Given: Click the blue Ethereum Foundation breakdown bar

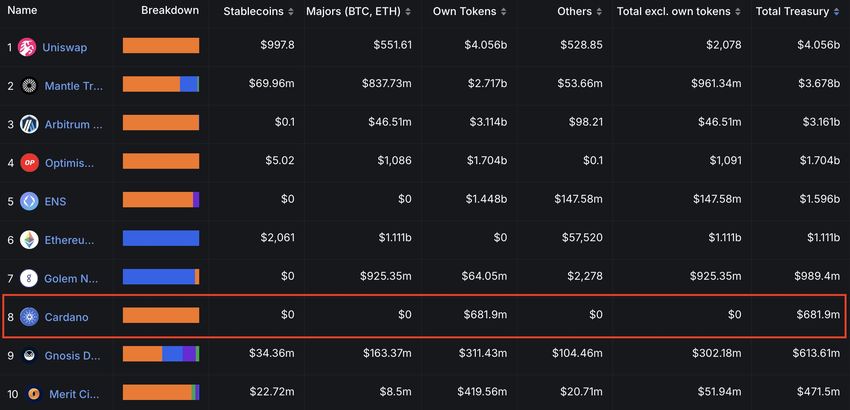Looking at the screenshot, I should point(161,239).
